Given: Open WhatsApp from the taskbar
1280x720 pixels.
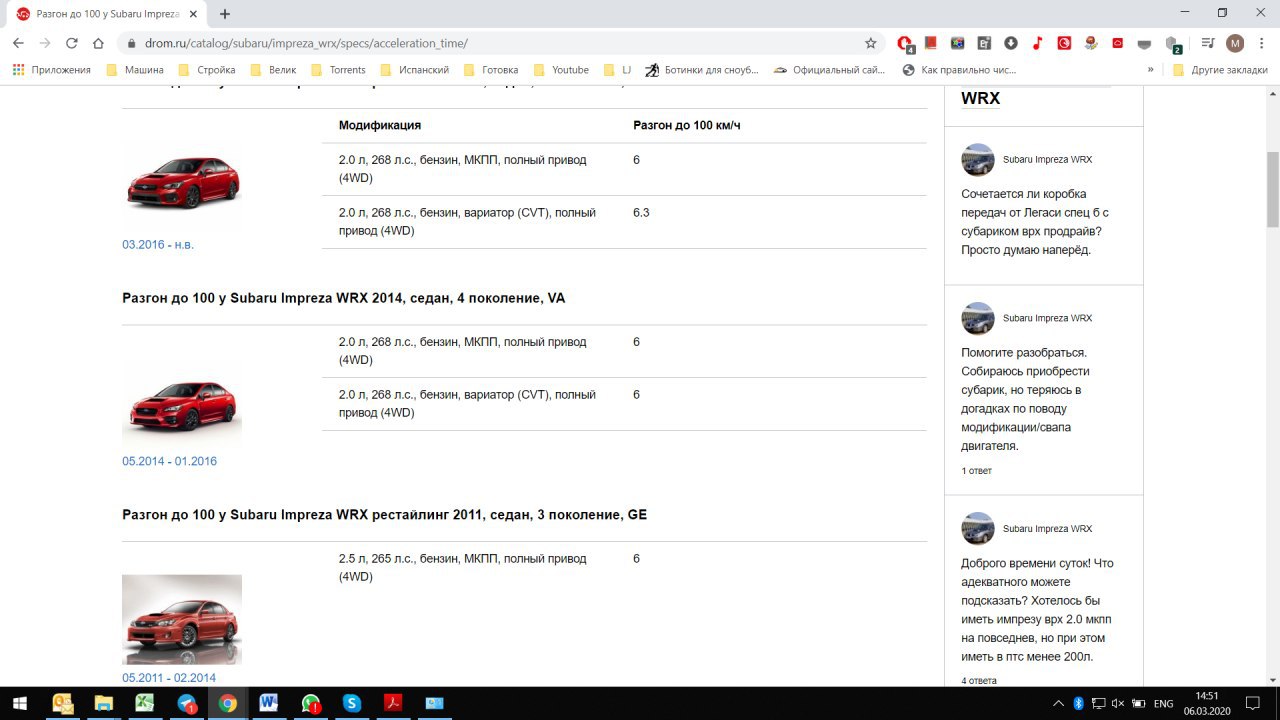Looking at the screenshot, I should [310, 703].
